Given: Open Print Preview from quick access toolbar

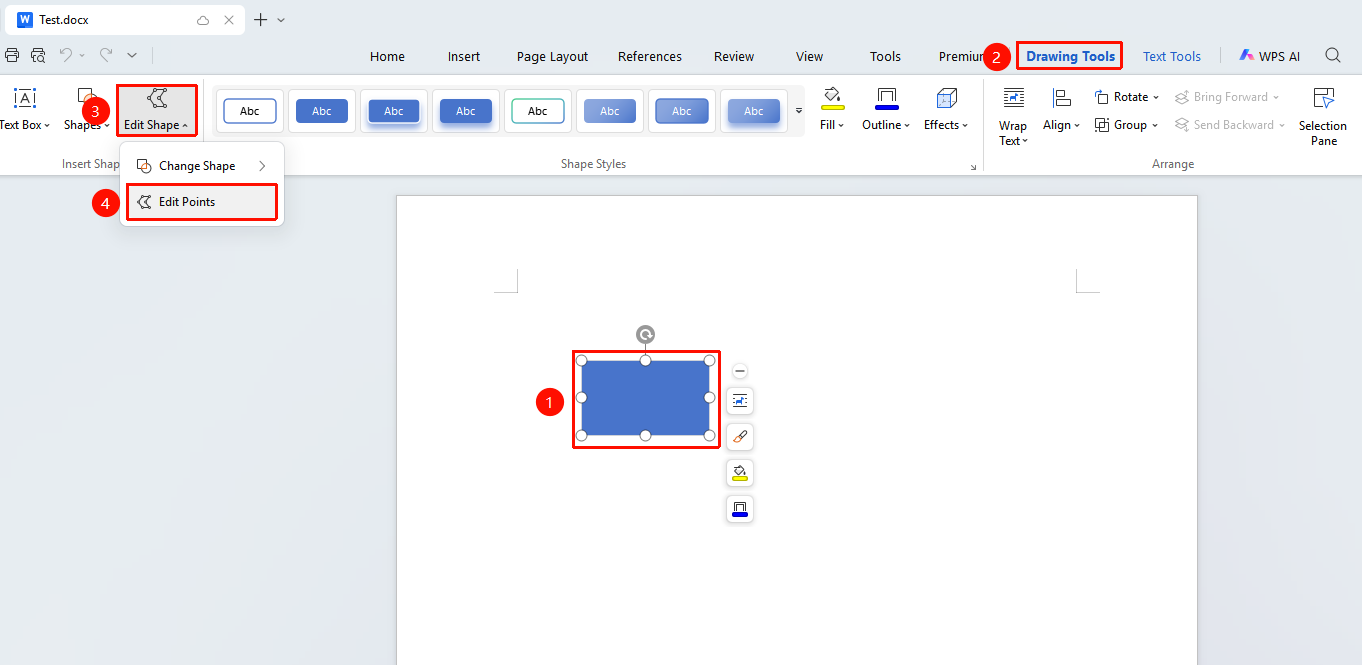Looking at the screenshot, I should coord(38,55).
